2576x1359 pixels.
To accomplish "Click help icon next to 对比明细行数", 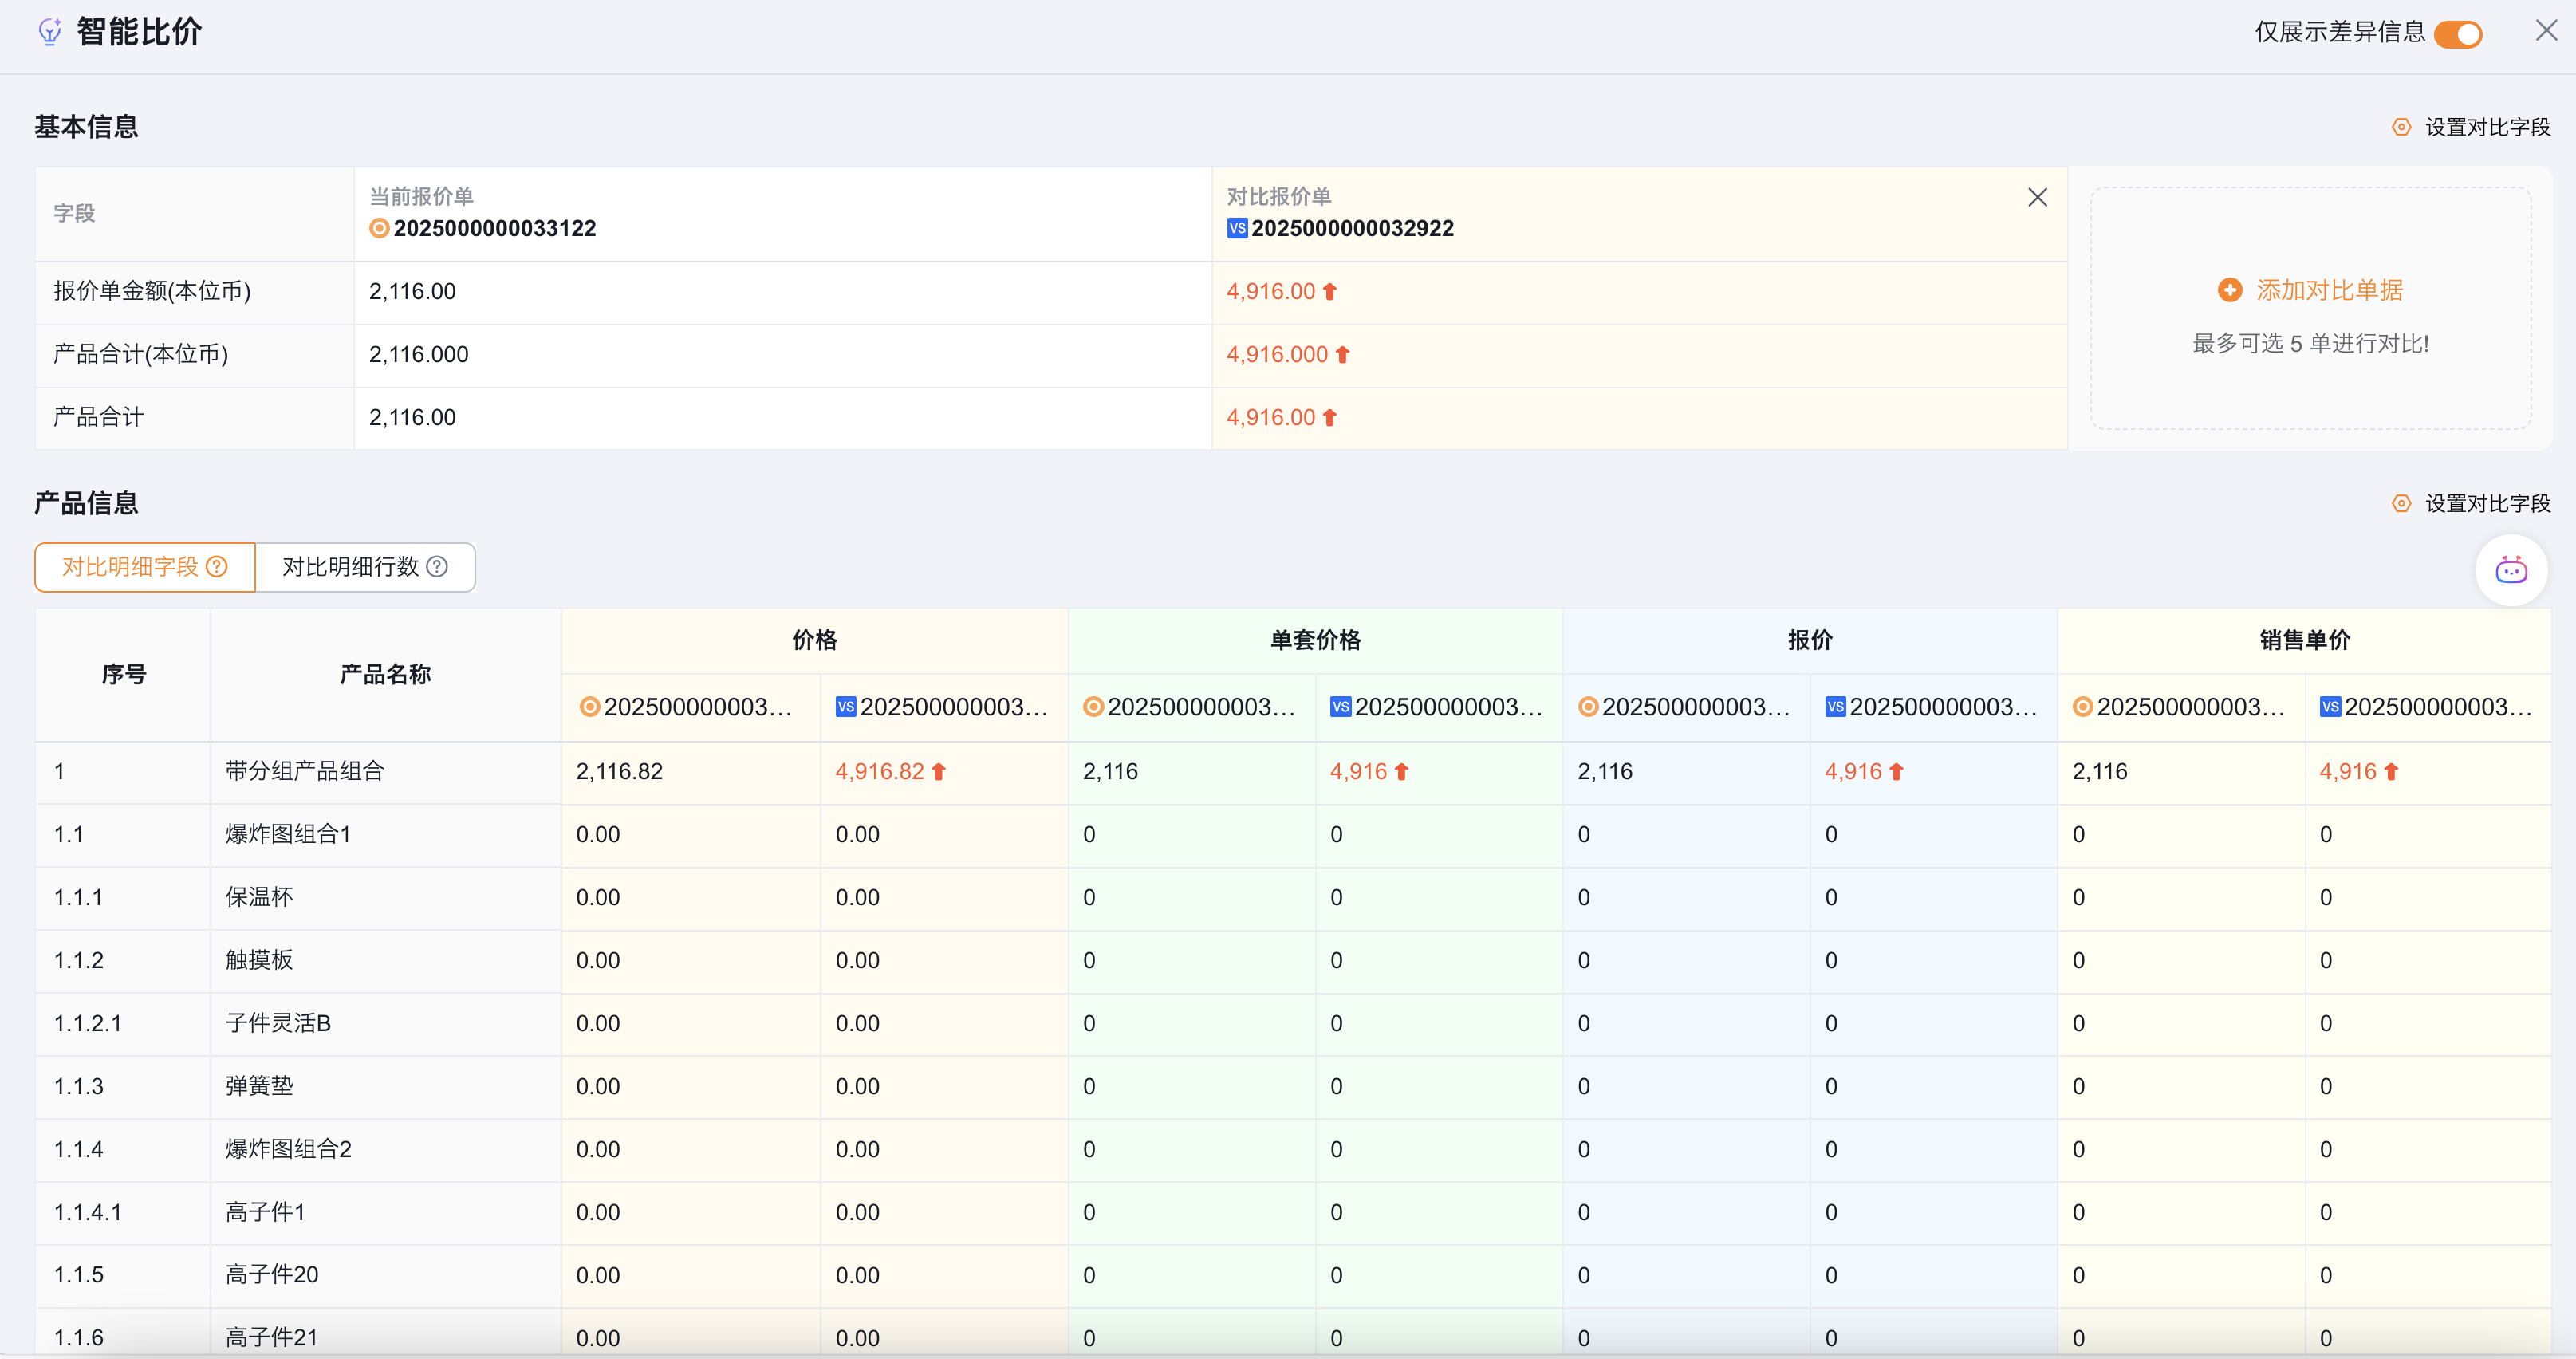I will (437, 568).
